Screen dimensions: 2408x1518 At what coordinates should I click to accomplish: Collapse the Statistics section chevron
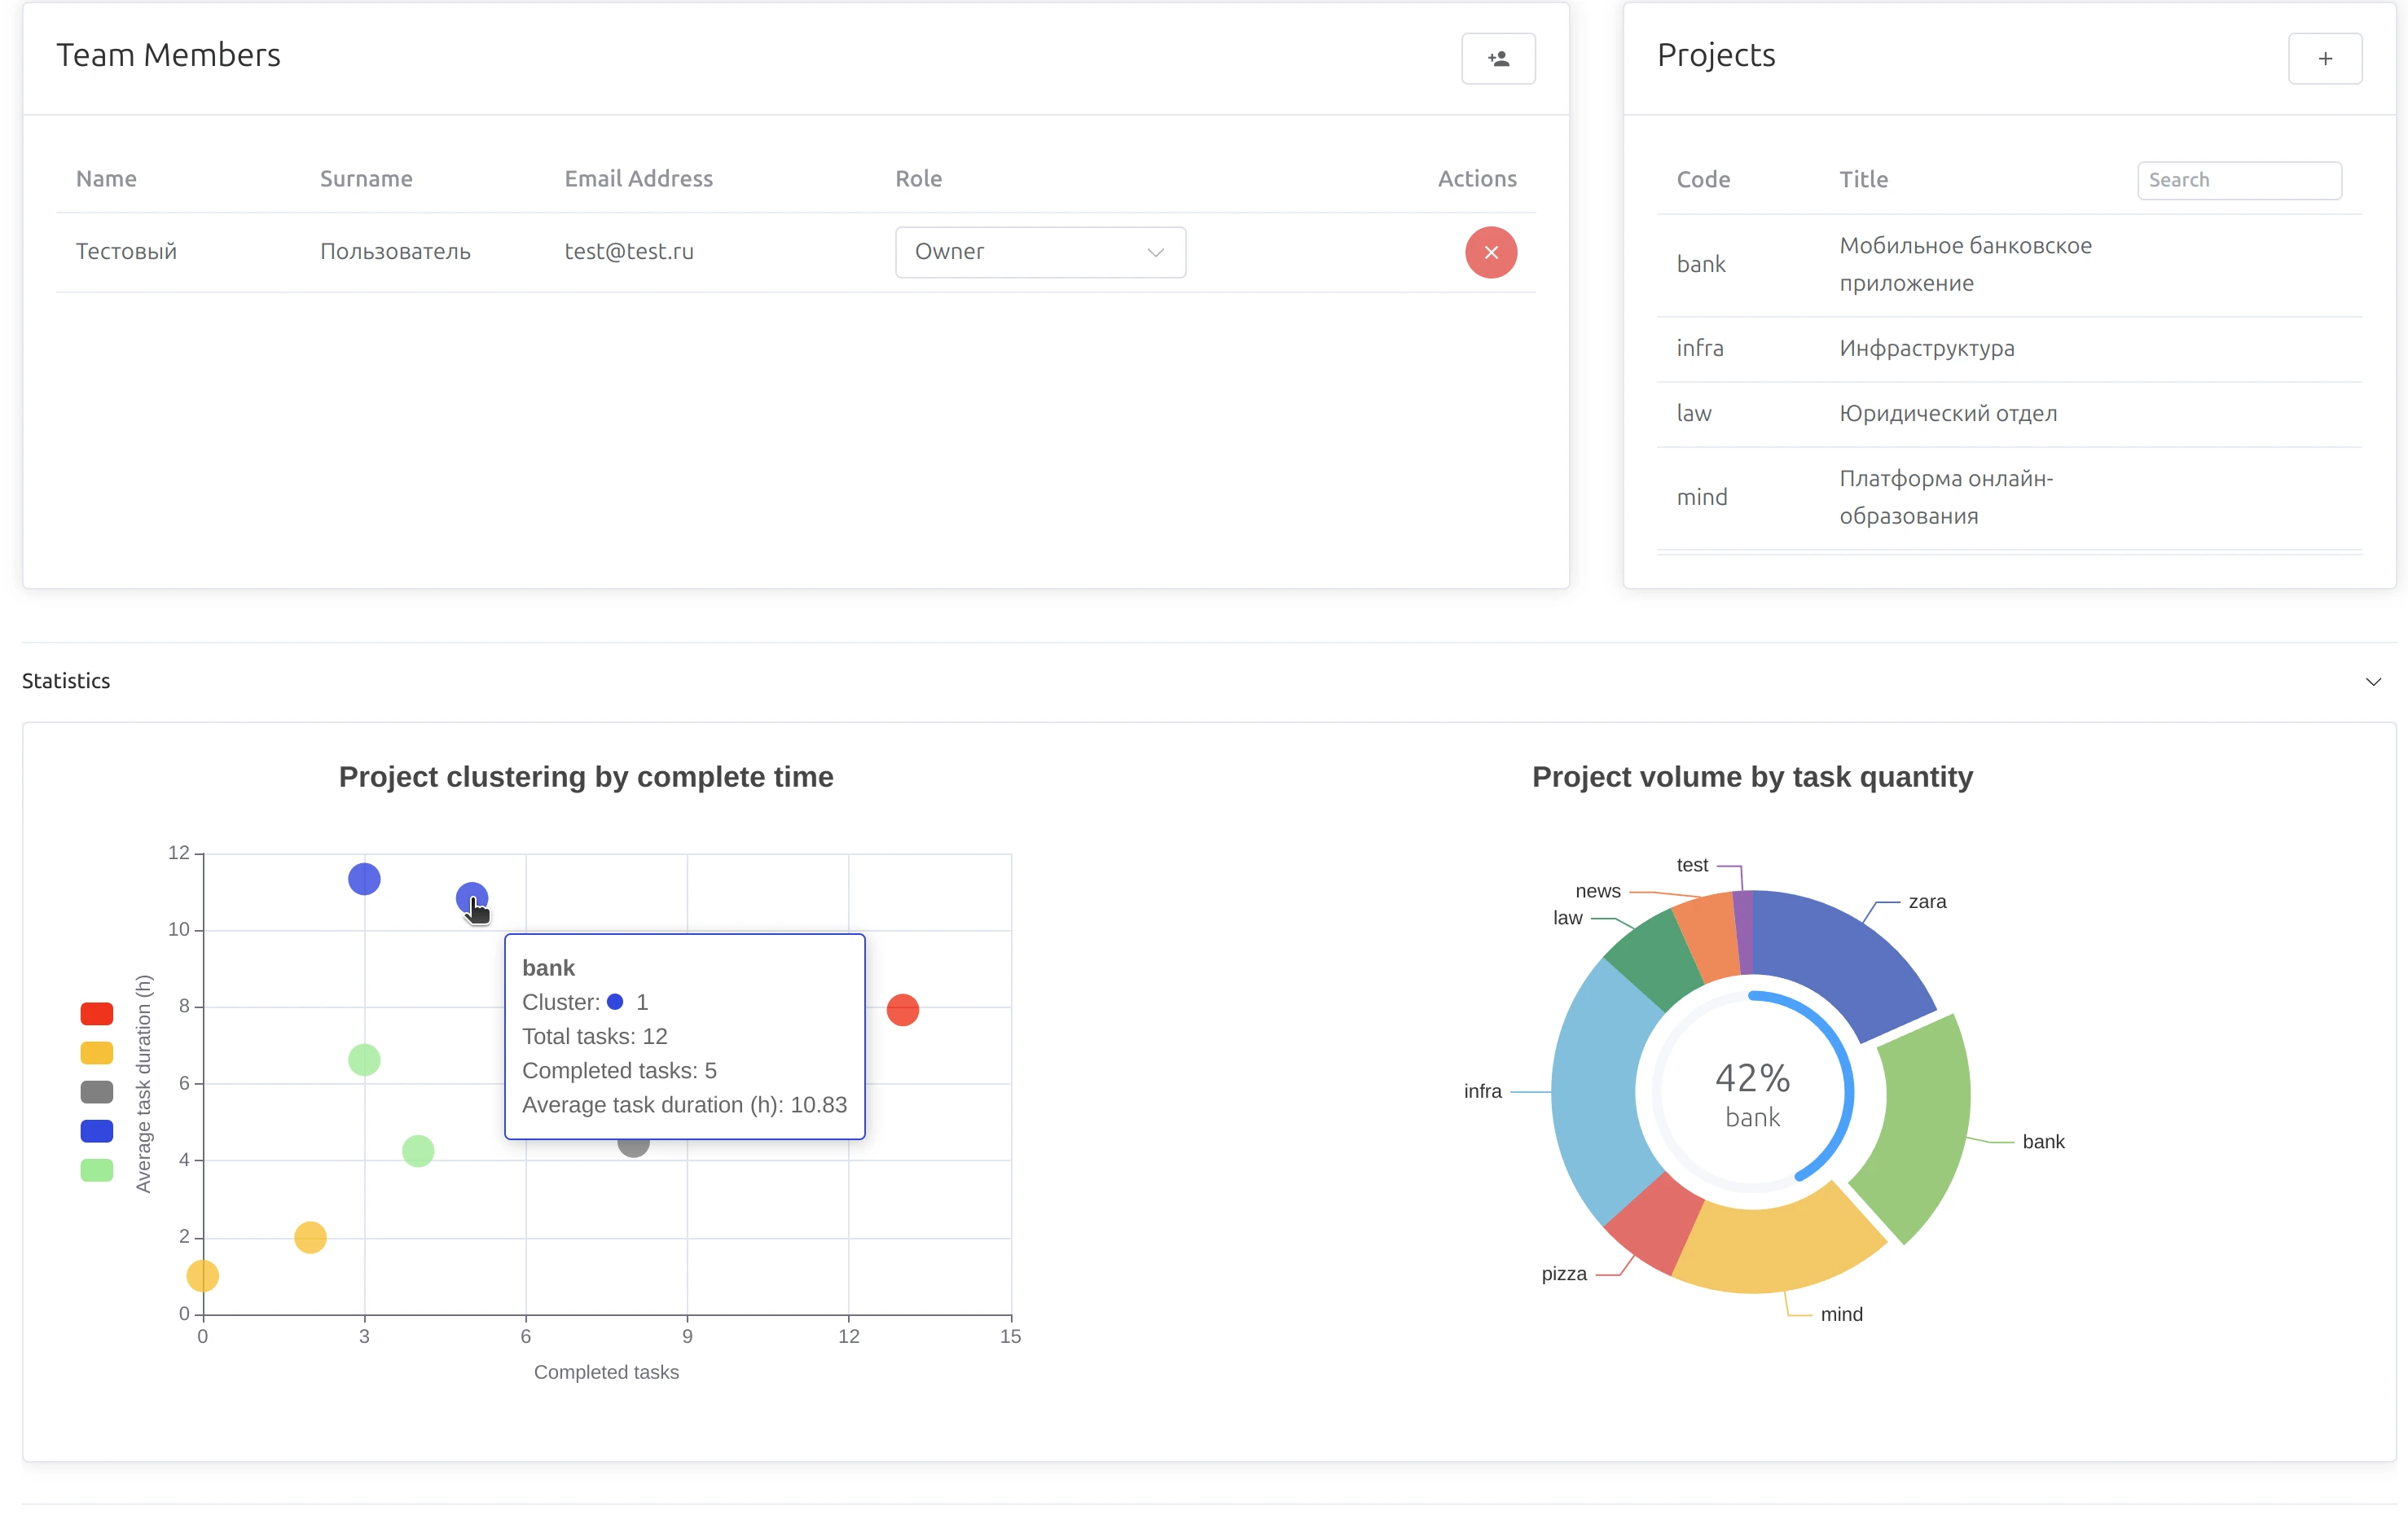coord(2372,682)
